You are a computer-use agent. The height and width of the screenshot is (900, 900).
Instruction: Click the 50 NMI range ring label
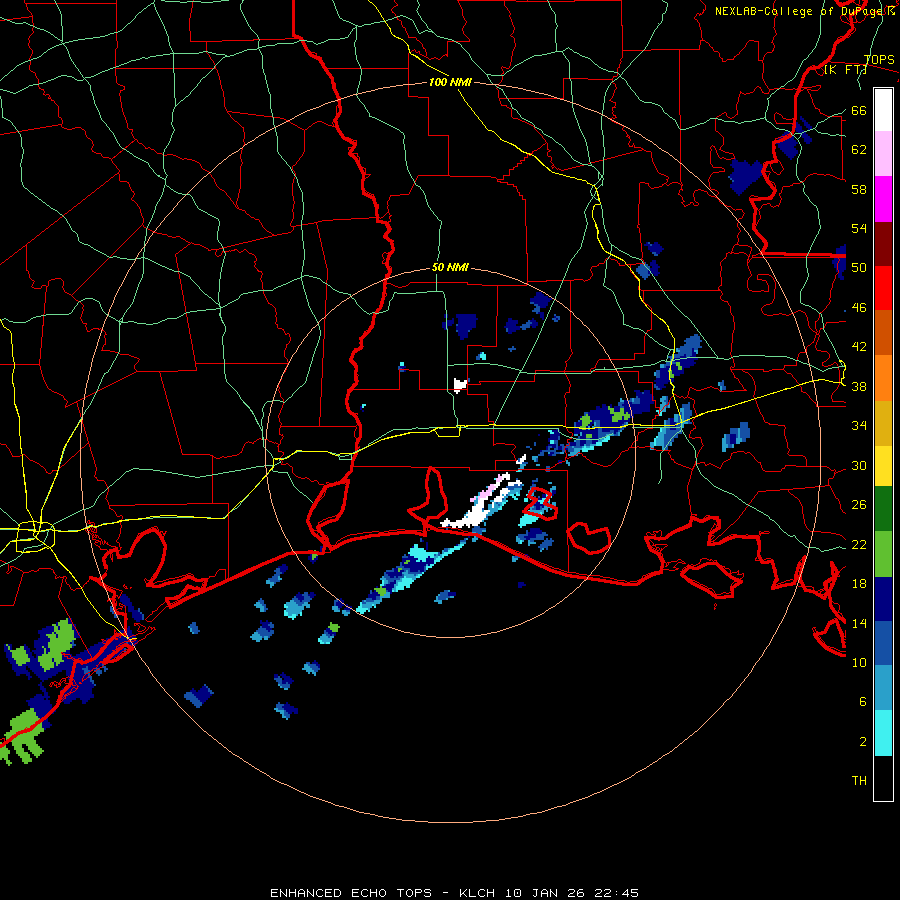[x=450, y=267]
